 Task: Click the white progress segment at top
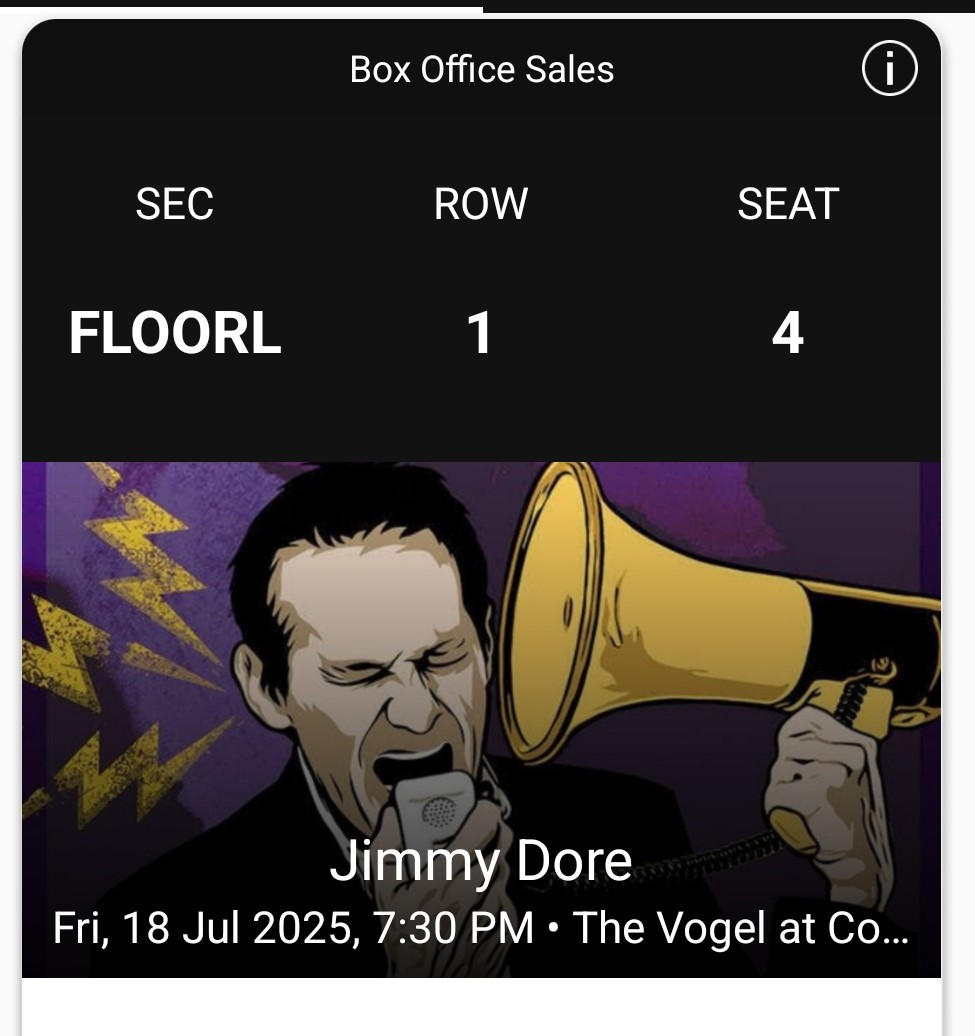pos(241,9)
